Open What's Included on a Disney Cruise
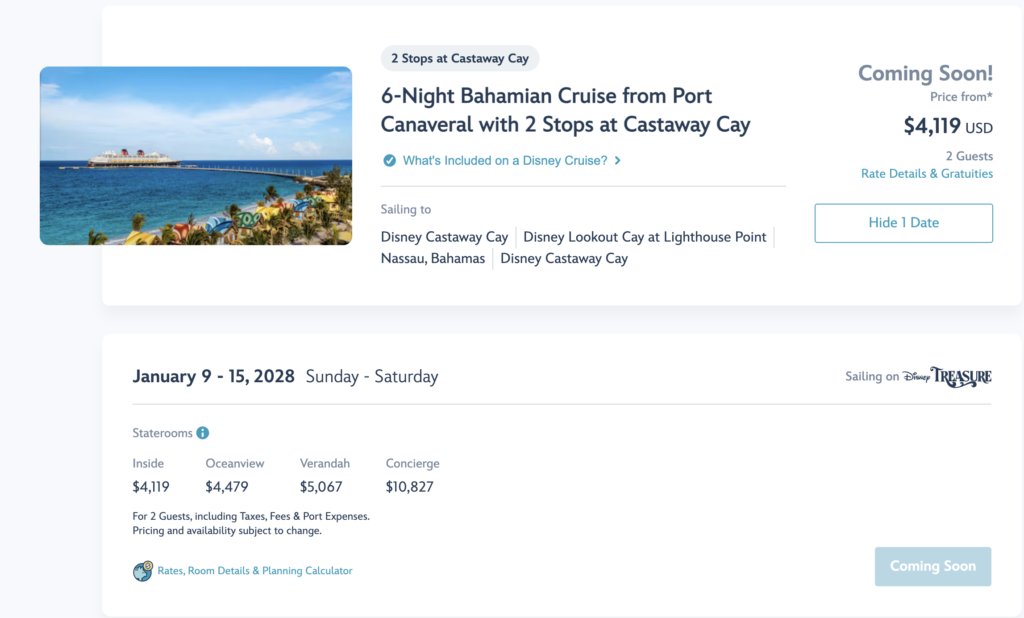This screenshot has height=618, width=1024. pos(505,161)
